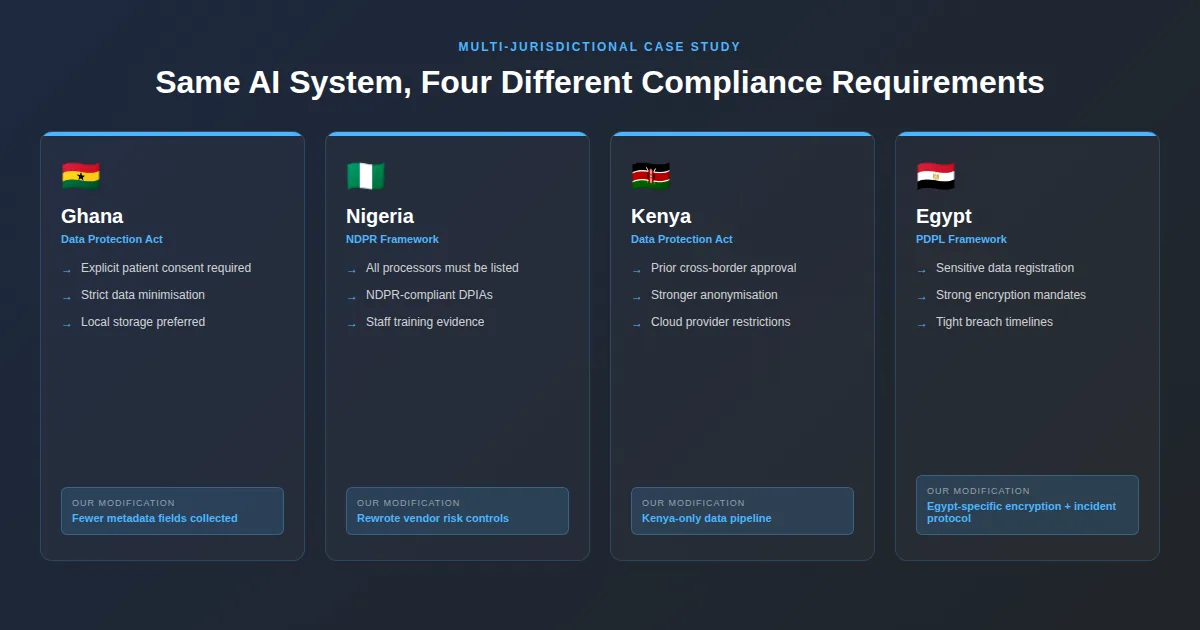Click 'Fewer metadata fields collected' modification box

pos(172,511)
